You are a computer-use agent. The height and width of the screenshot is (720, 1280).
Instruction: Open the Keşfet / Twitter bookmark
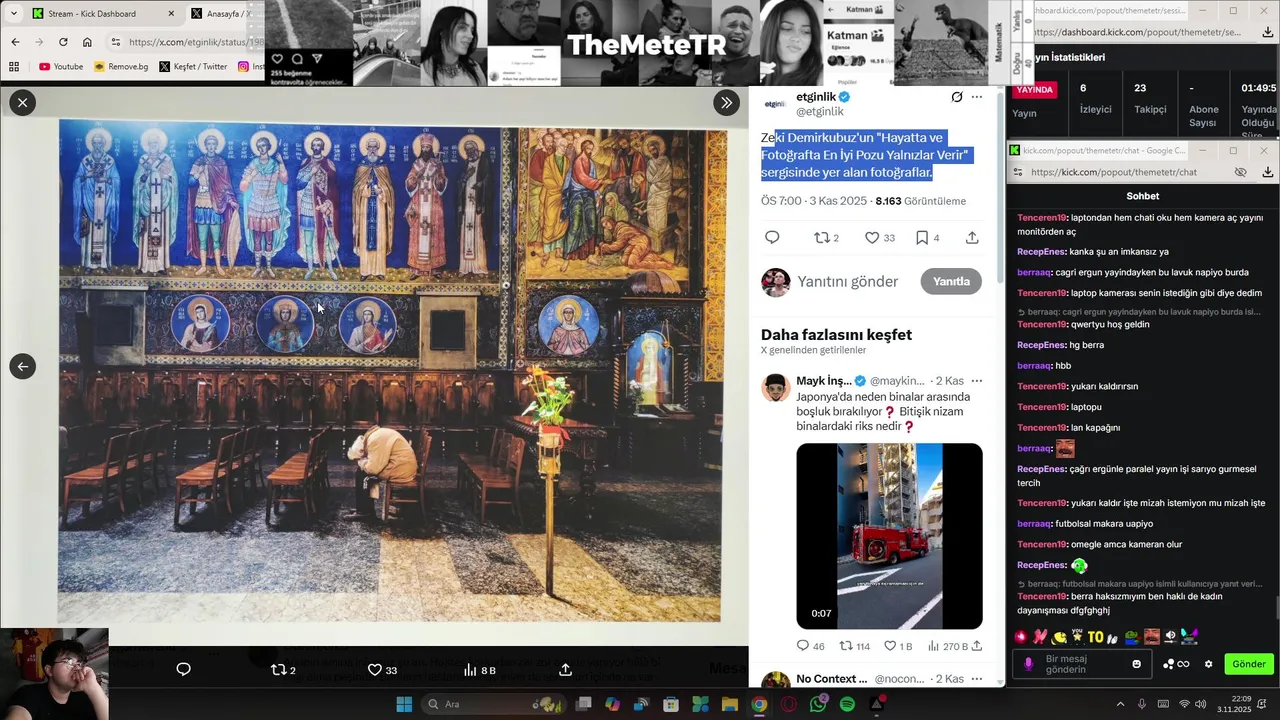tap(194, 66)
